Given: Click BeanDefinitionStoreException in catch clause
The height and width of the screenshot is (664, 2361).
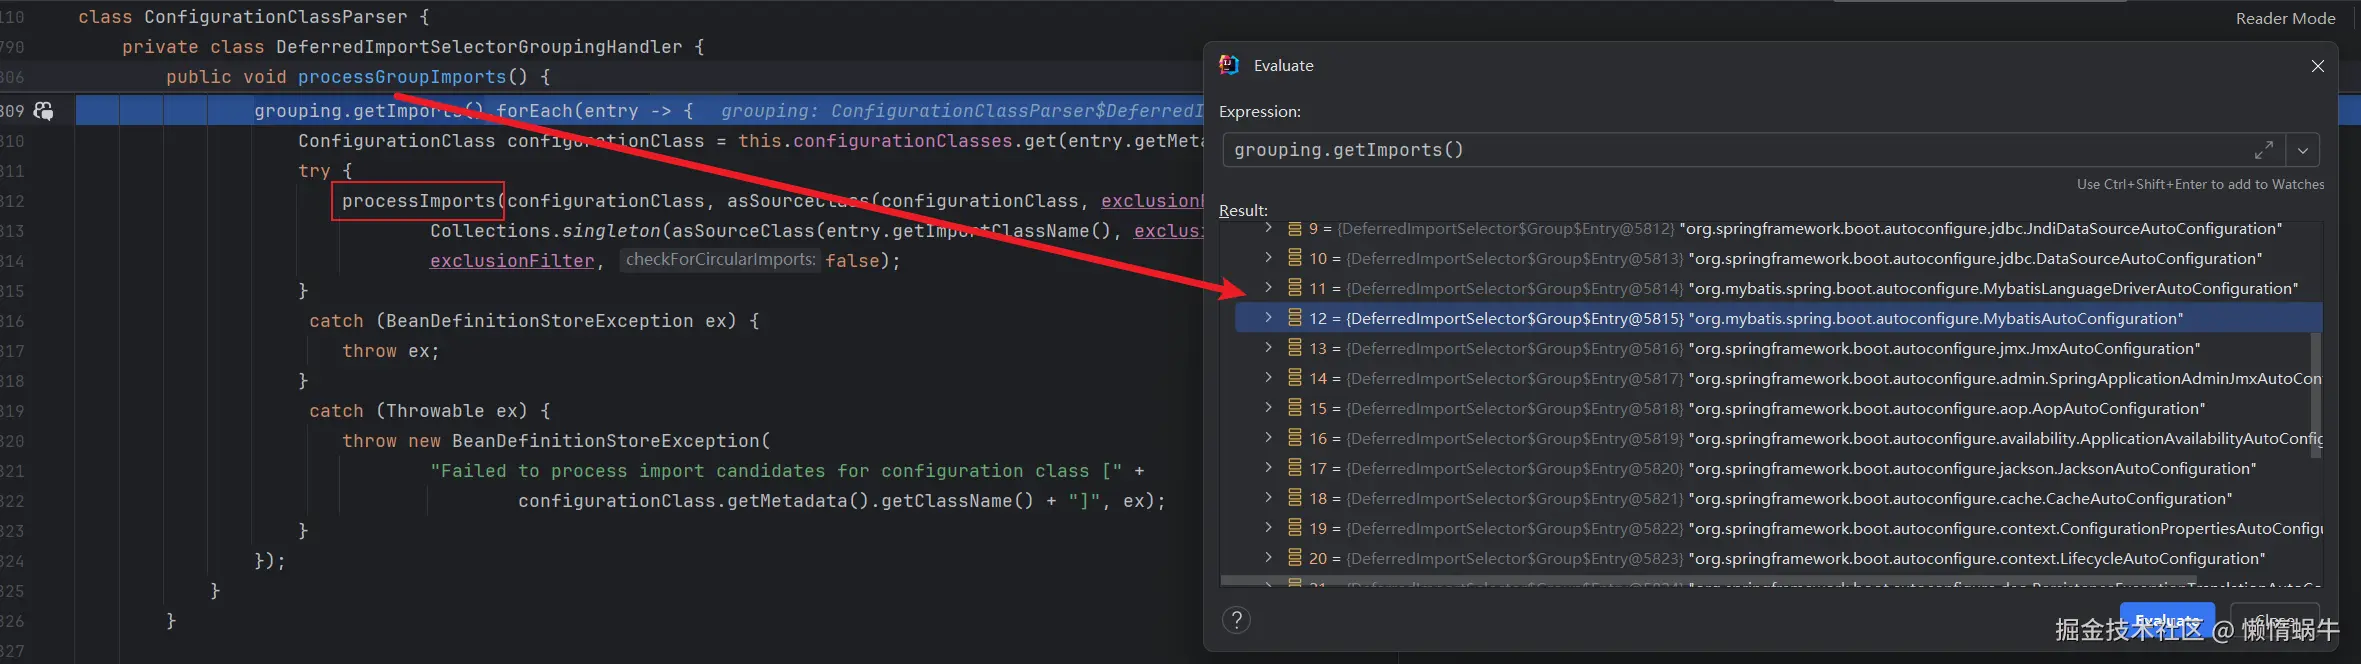Looking at the screenshot, I should pyautogui.click(x=540, y=321).
